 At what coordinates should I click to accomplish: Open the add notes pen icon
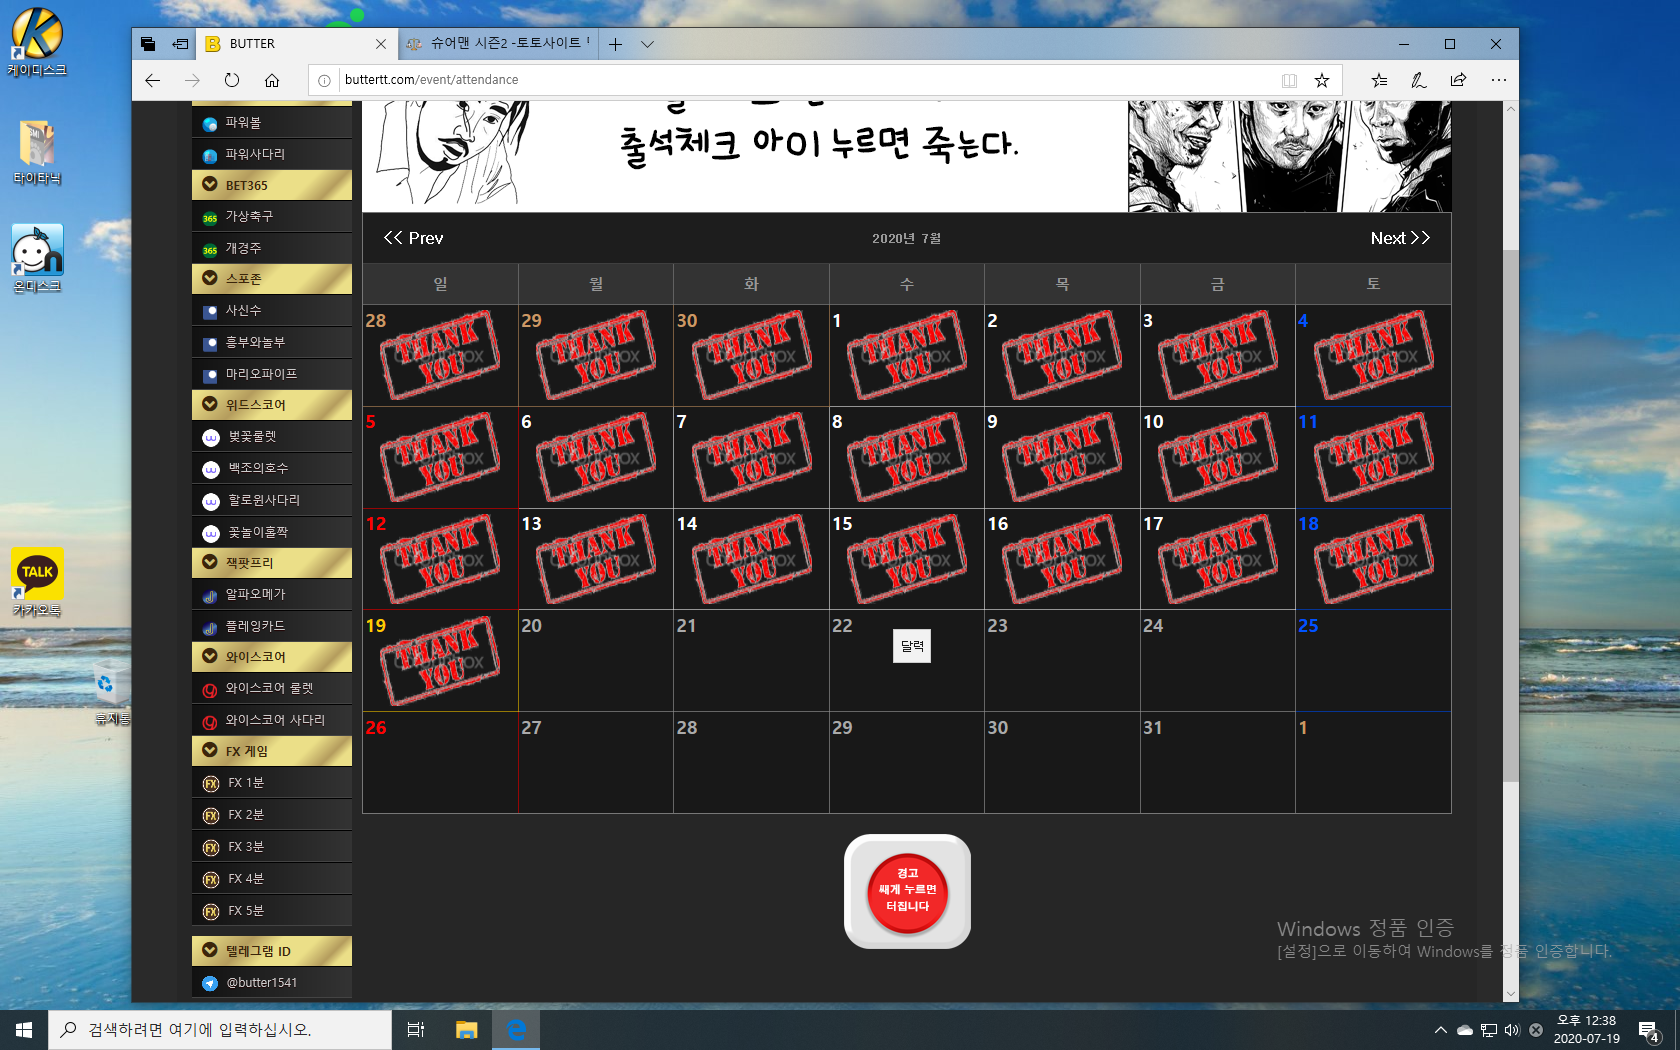point(1418,80)
